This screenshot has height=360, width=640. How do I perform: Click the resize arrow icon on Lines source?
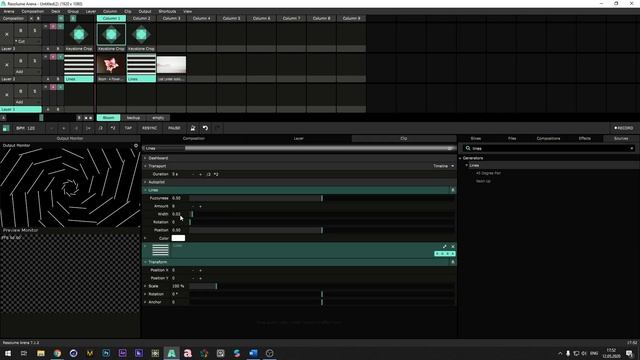444,247
